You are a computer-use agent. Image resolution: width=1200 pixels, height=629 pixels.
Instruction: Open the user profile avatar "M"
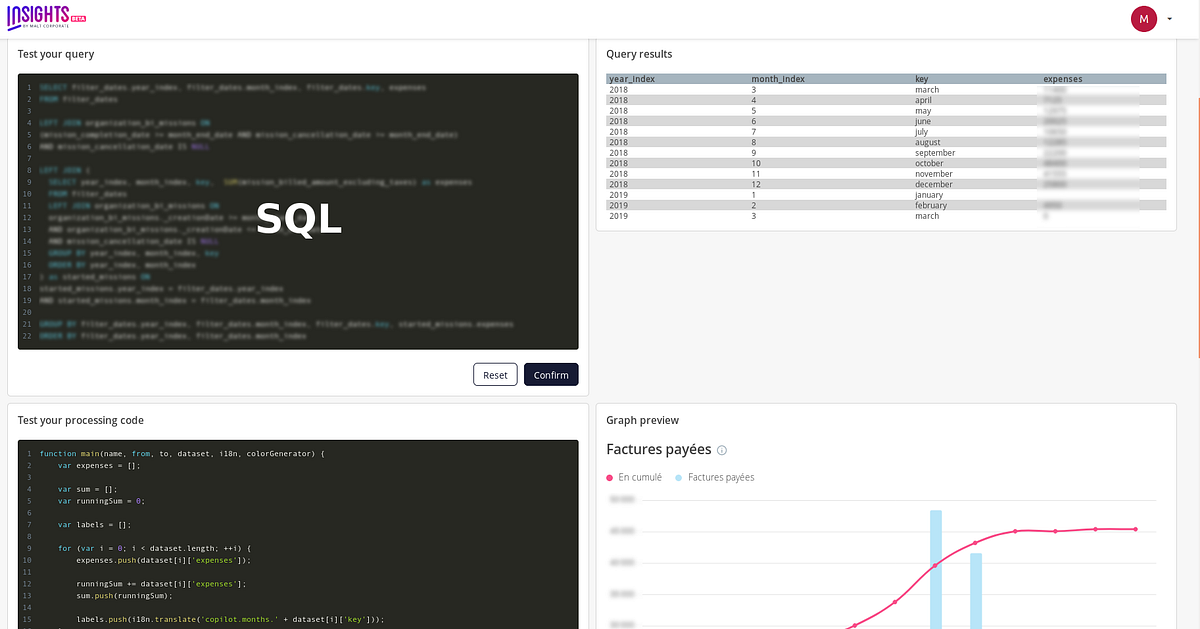pyautogui.click(x=1143, y=18)
